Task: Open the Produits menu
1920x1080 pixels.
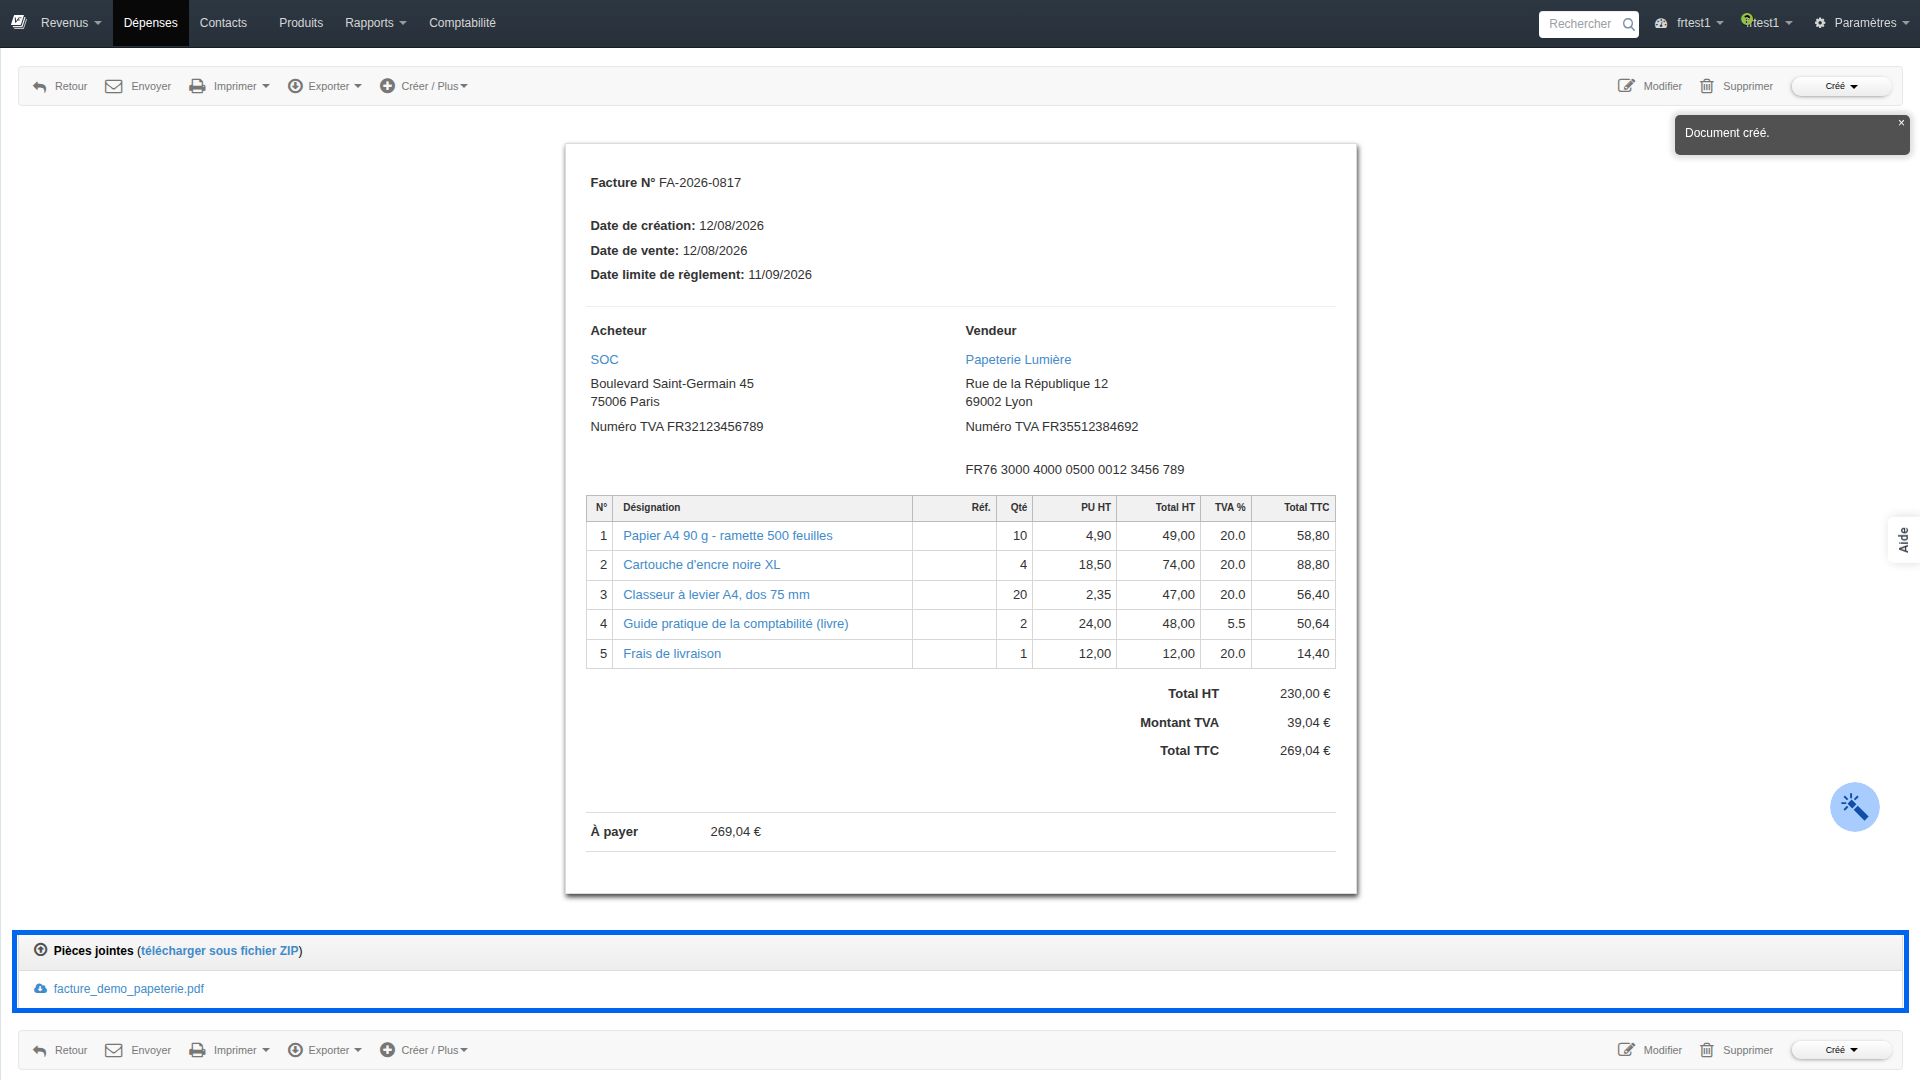Action: 301,23
